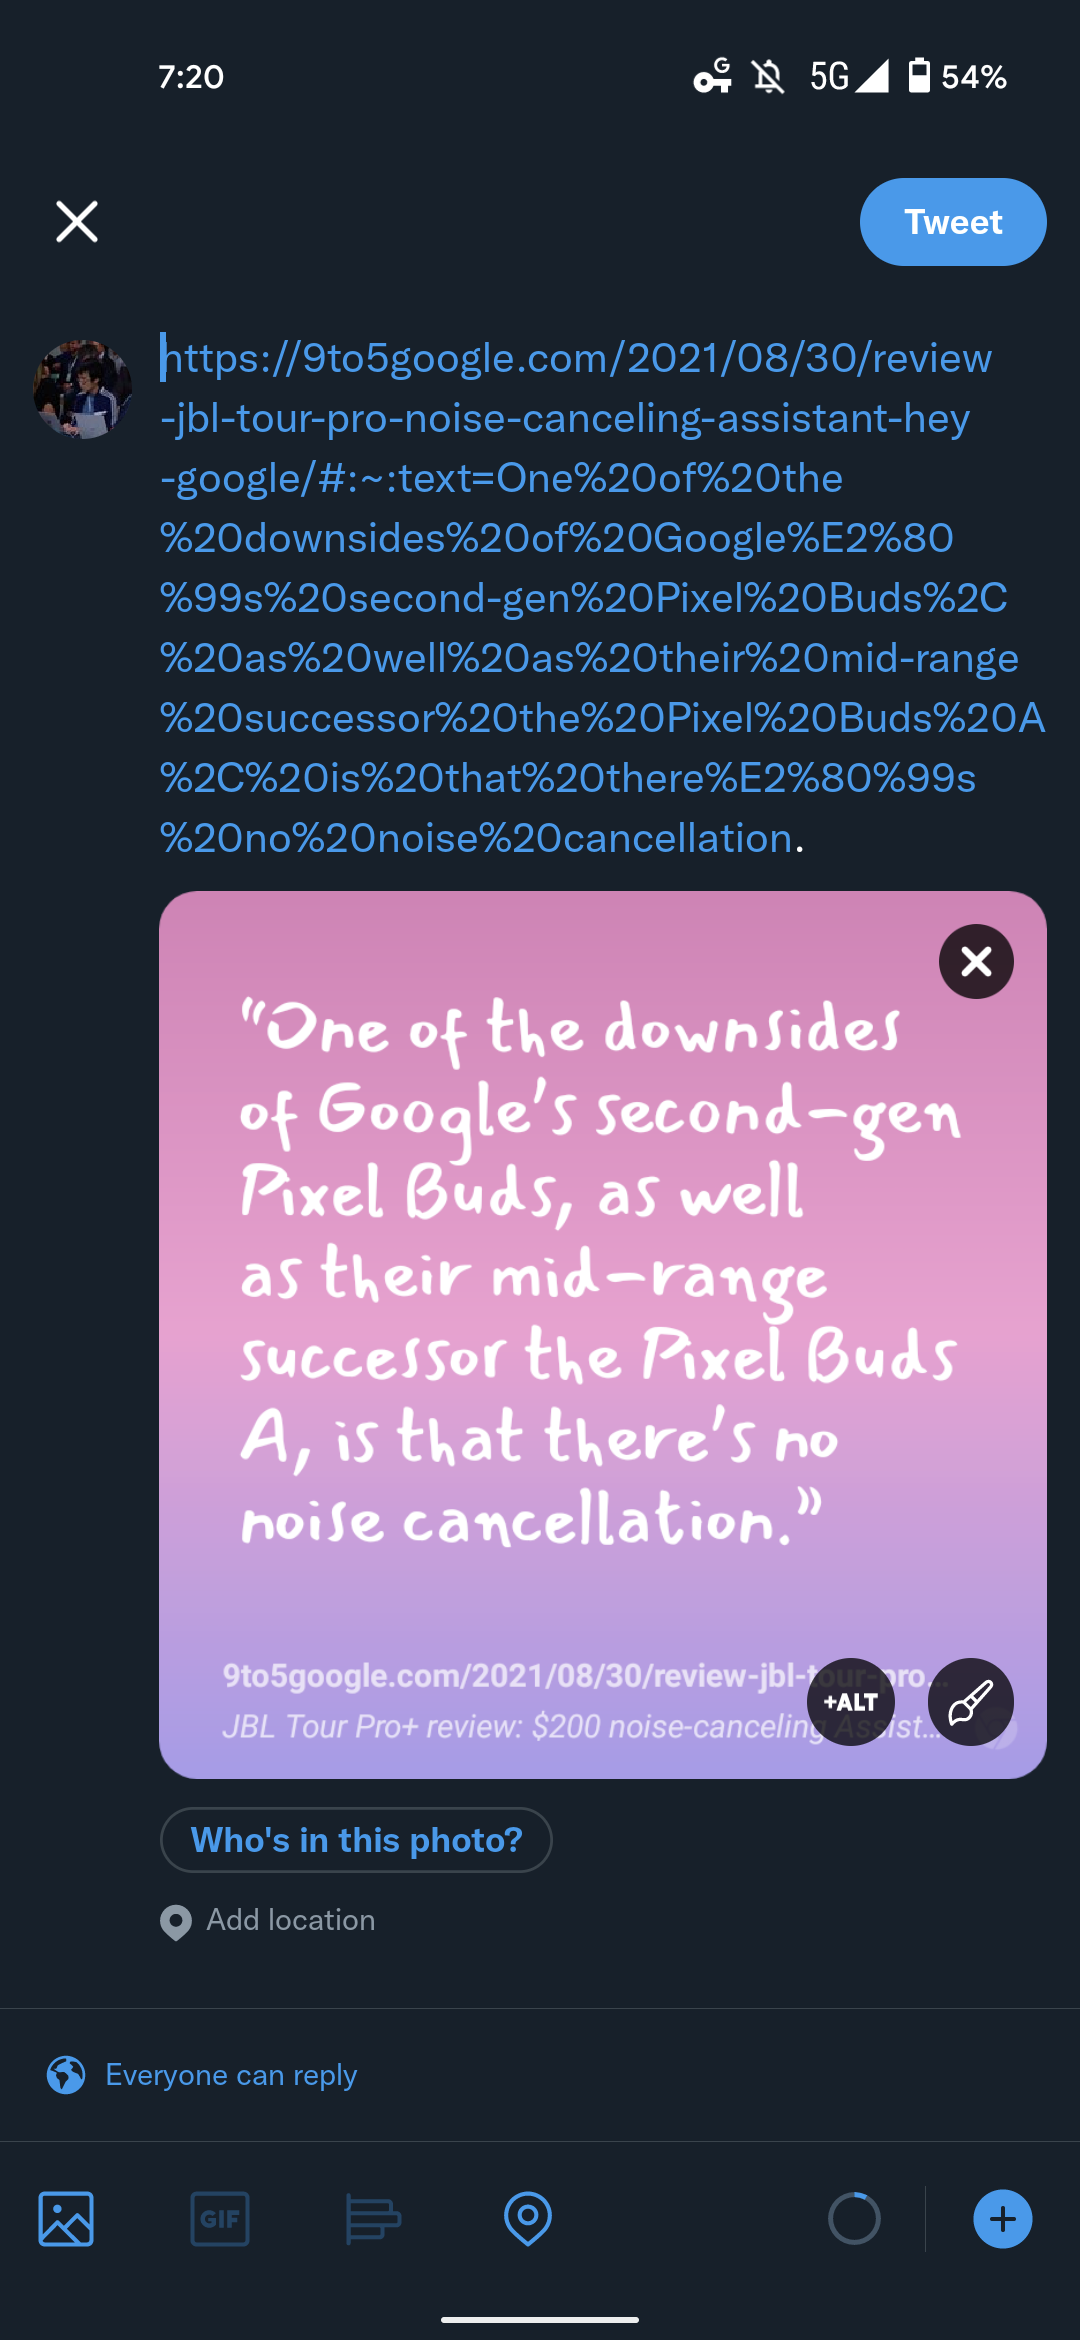Change Everyone can reply setting
The height and width of the screenshot is (2340, 1080).
click(231, 2075)
